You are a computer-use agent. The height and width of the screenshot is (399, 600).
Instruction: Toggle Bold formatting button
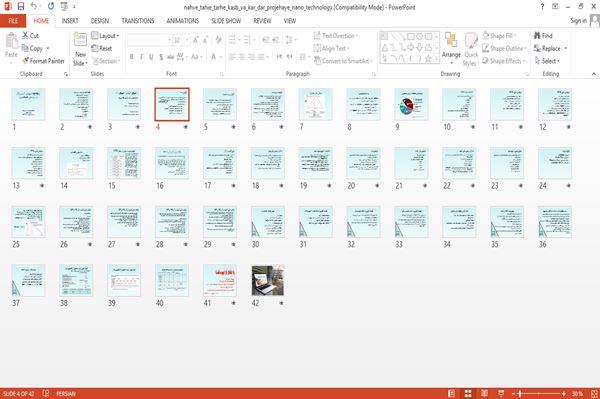click(x=132, y=57)
